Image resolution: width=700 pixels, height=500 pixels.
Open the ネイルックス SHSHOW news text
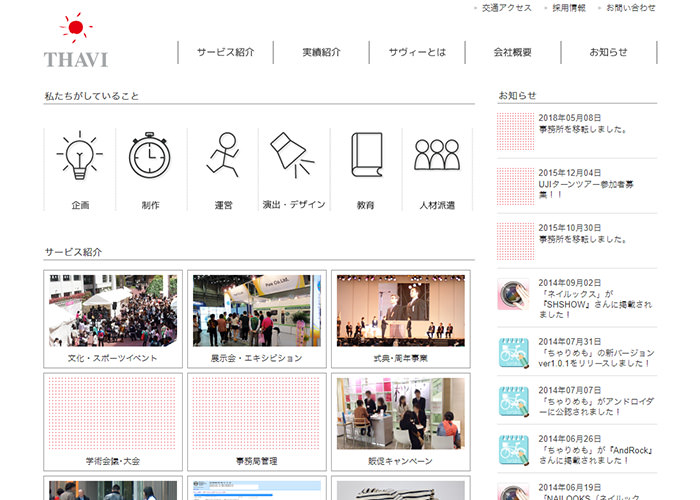pyautogui.click(x=595, y=299)
